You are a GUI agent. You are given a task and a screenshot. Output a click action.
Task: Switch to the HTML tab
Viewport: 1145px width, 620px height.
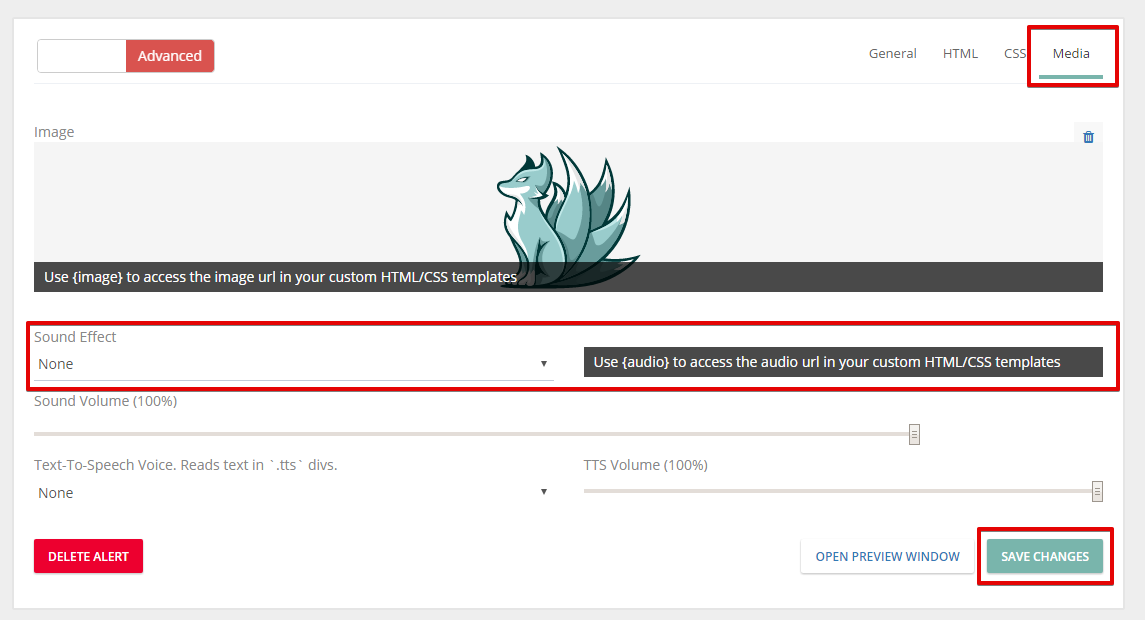pos(960,53)
